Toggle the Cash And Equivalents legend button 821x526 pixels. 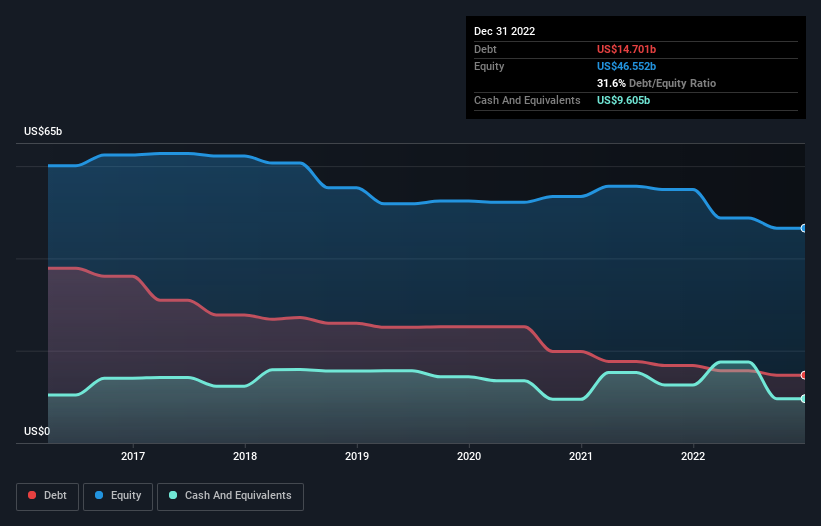tap(230, 496)
